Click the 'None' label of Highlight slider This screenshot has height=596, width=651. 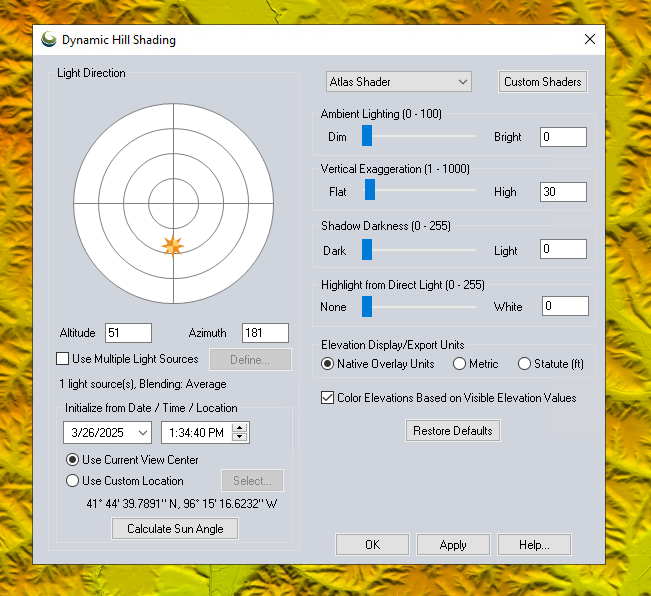tap(333, 307)
